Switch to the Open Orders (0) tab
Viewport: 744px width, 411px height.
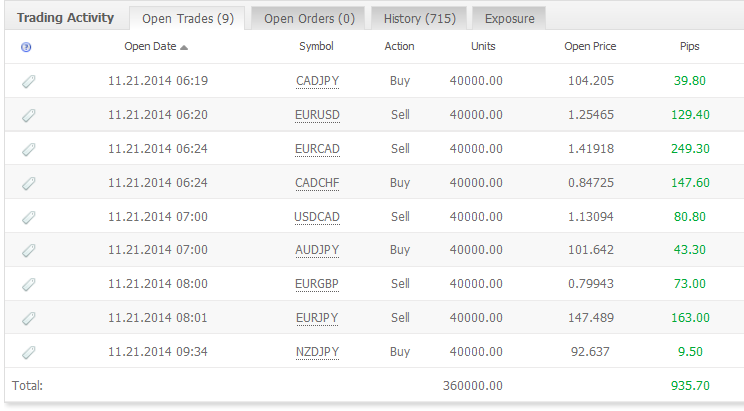point(309,18)
